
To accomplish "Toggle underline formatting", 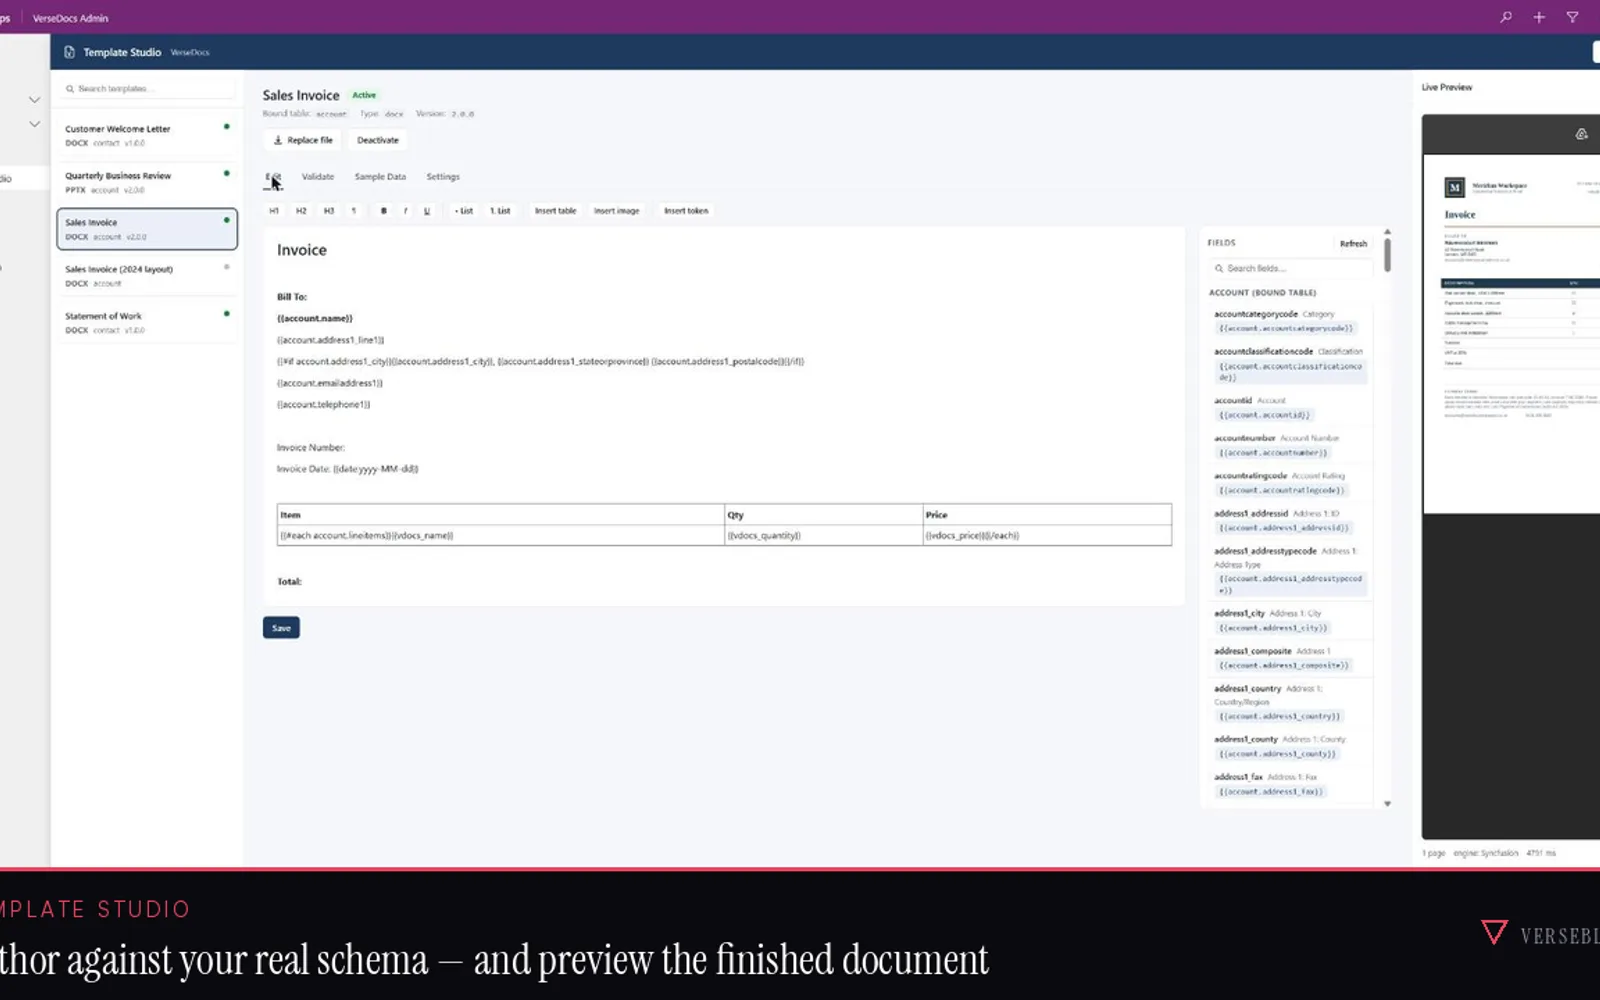I will (427, 211).
